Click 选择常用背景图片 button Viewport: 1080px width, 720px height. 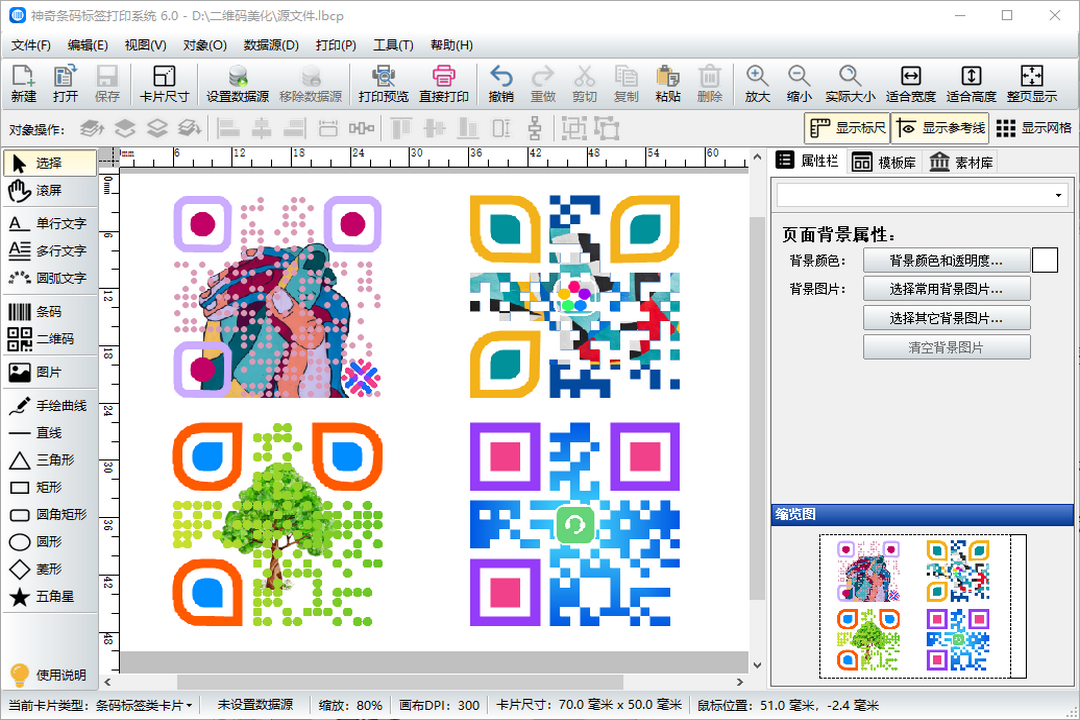click(946, 289)
